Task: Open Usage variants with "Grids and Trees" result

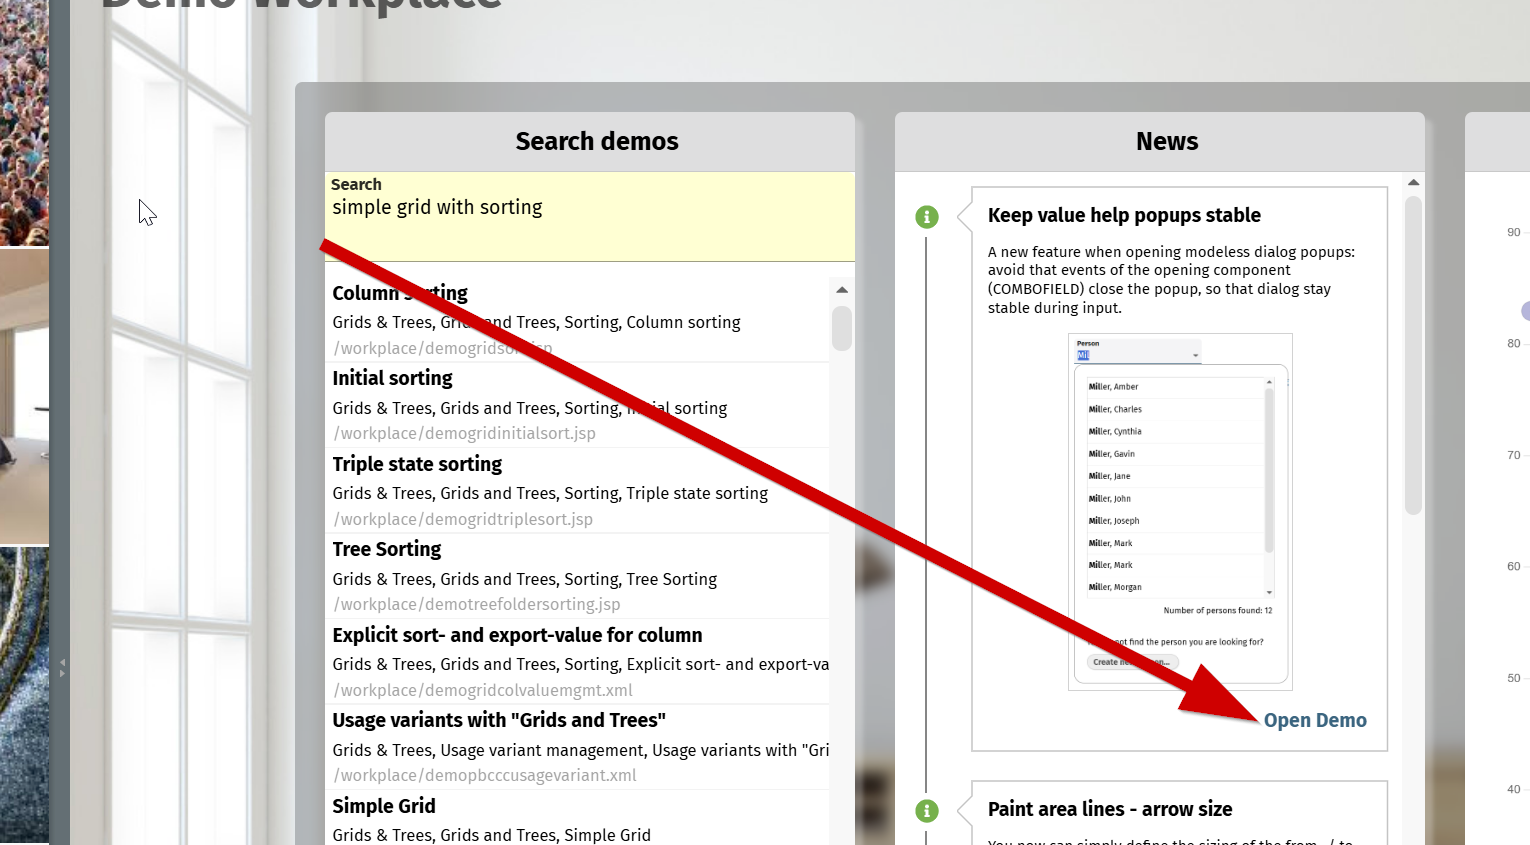Action: click(498, 720)
